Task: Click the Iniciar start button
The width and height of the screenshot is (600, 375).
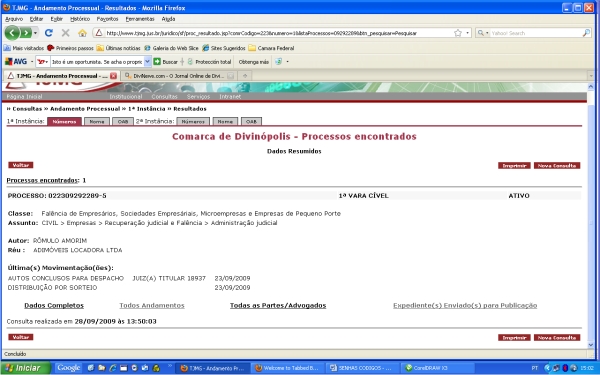Action: (x=25, y=368)
